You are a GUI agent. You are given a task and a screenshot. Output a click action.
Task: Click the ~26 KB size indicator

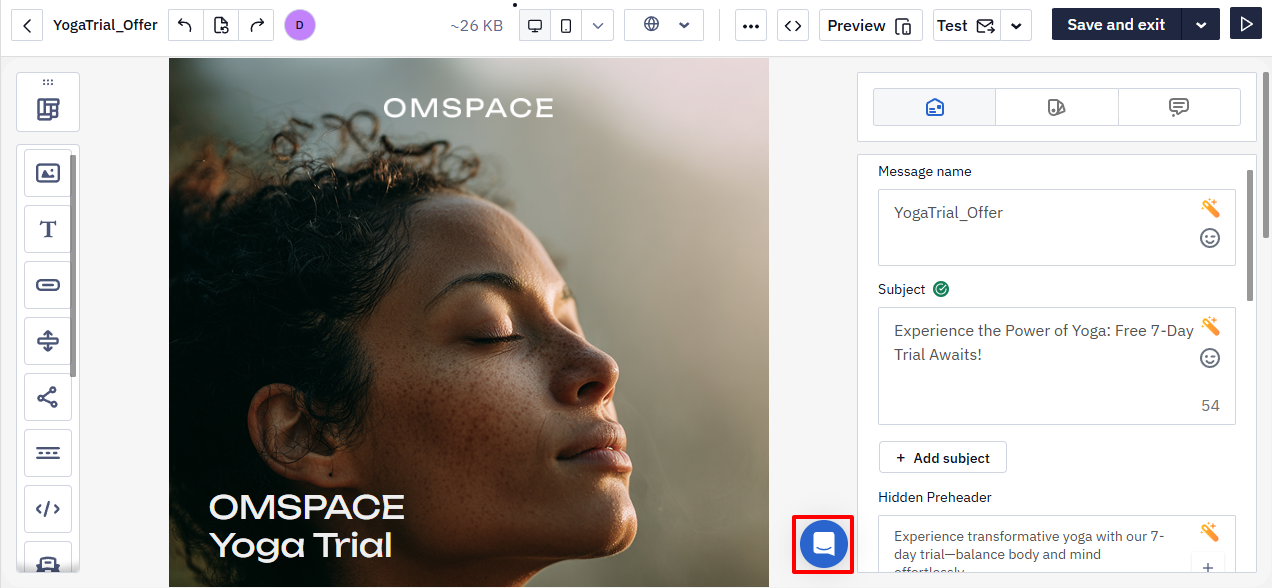(477, 25)
